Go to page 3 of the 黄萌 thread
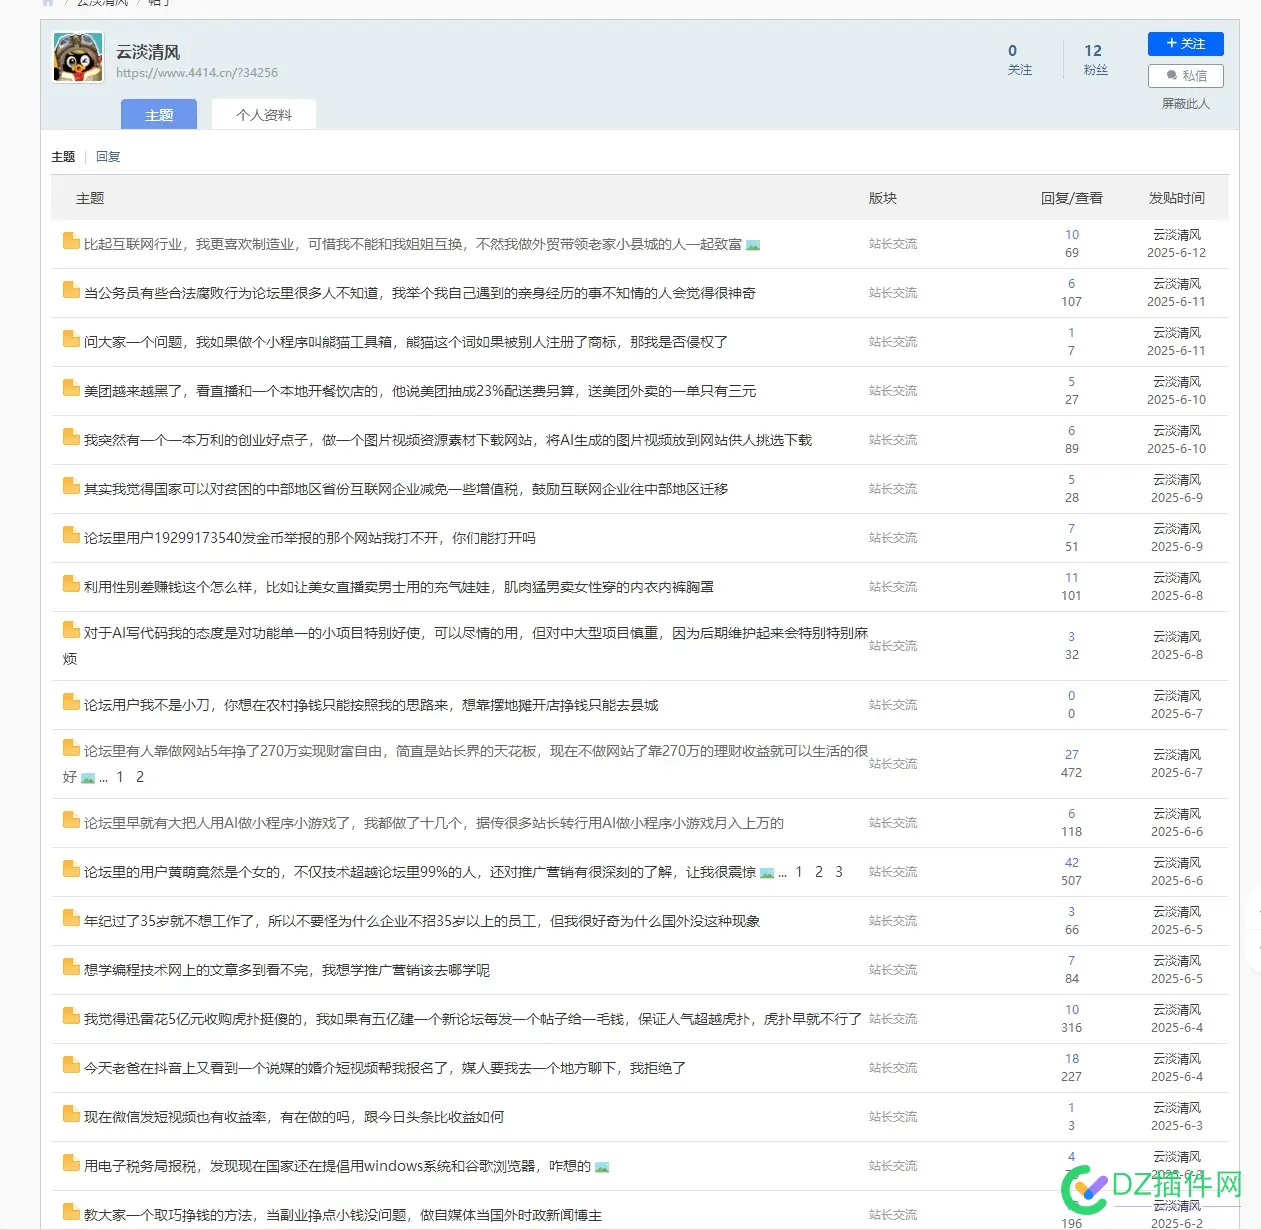Image resolution: width=1261 pixels, height=1230 pixels. click(839, 872)
